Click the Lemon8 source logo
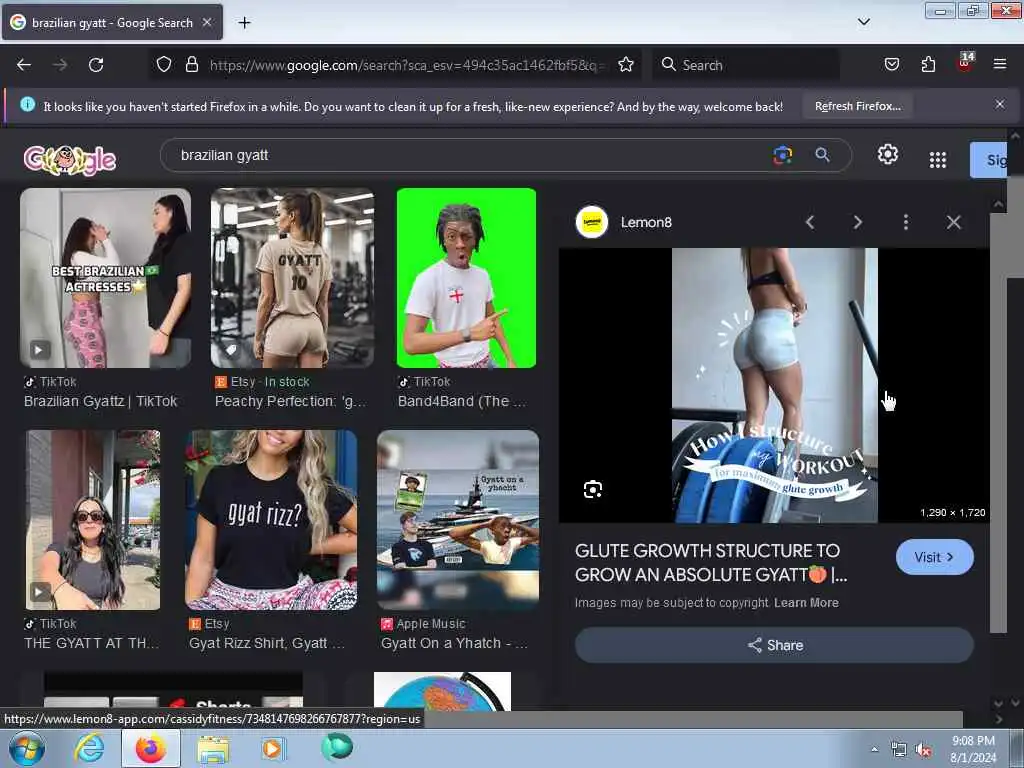This screenshot has width=1024, height=768. click(592, 222)
